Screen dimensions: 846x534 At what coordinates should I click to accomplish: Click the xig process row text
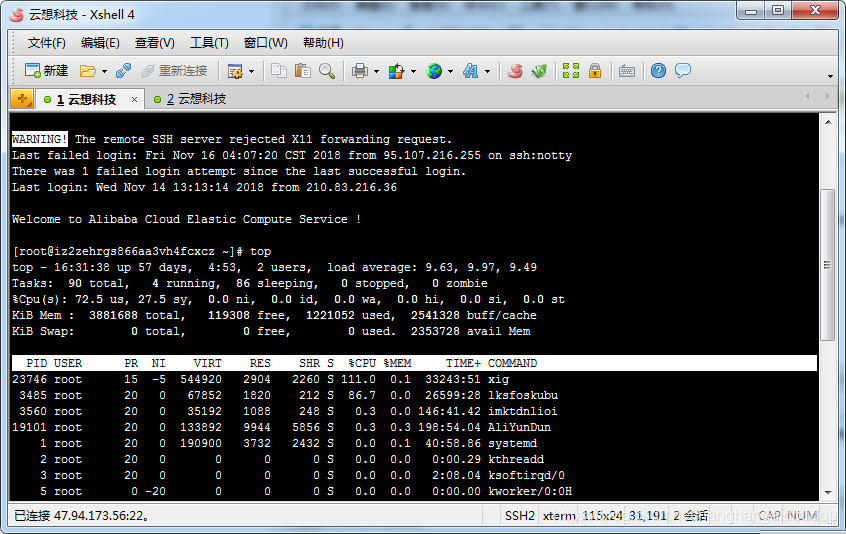[261, 379]
